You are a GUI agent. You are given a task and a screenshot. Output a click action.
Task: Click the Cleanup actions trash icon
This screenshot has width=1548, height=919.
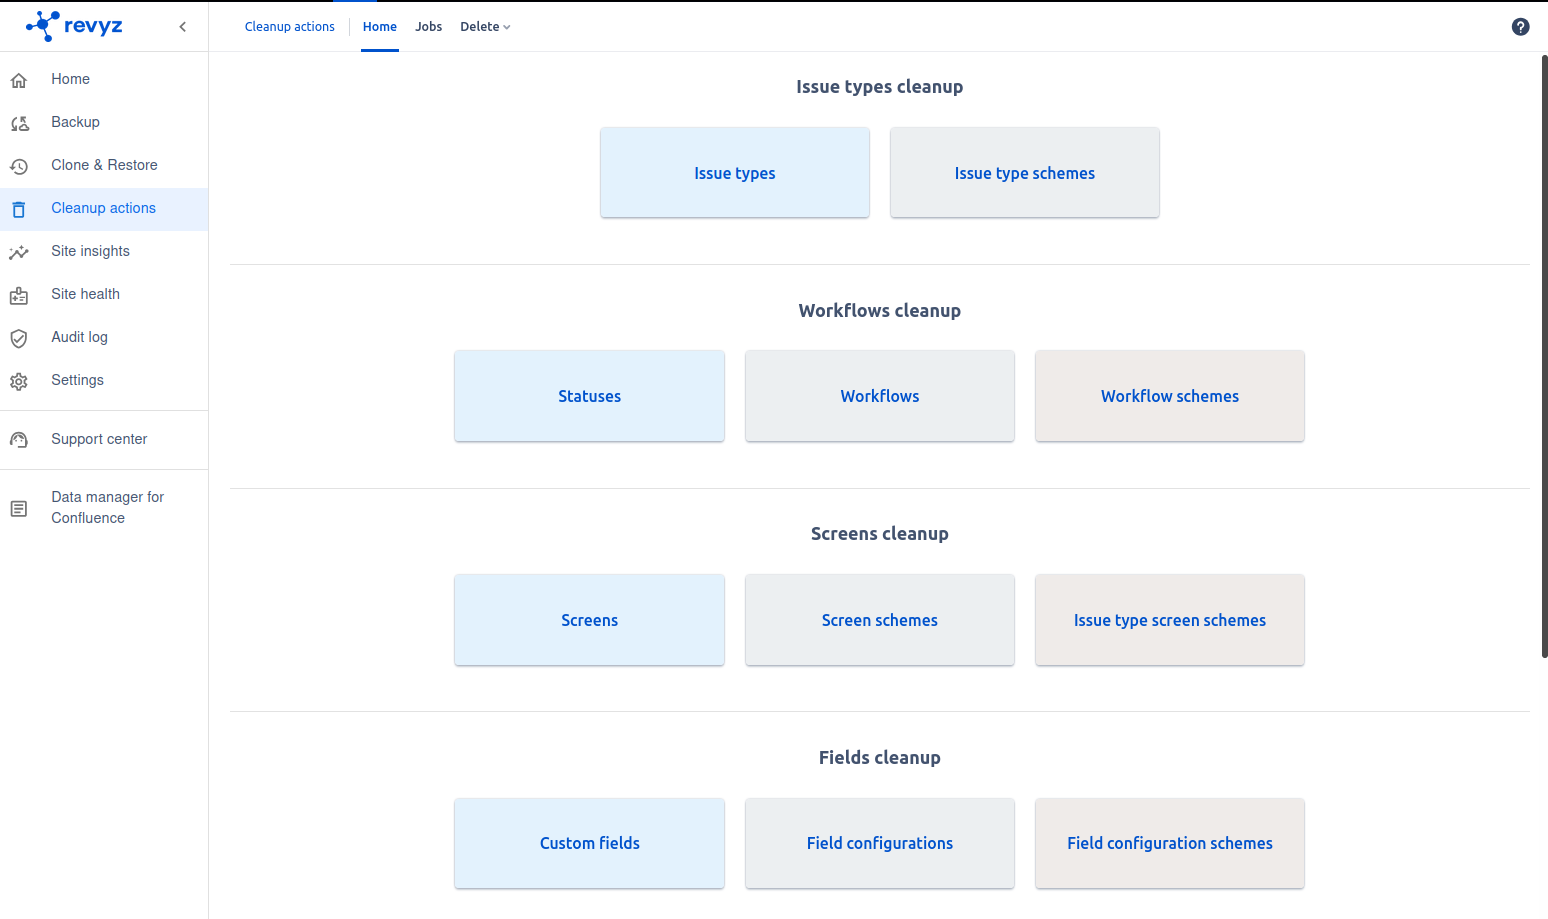click(19, 209)
